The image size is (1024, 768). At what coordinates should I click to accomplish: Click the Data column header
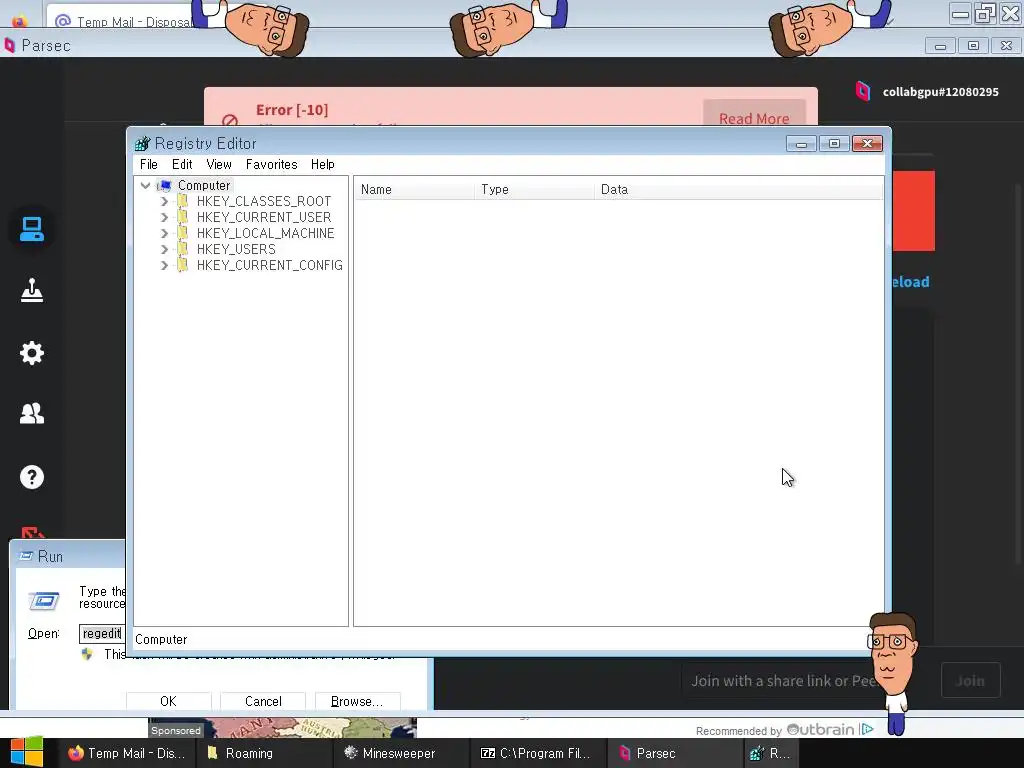(738, 189)
